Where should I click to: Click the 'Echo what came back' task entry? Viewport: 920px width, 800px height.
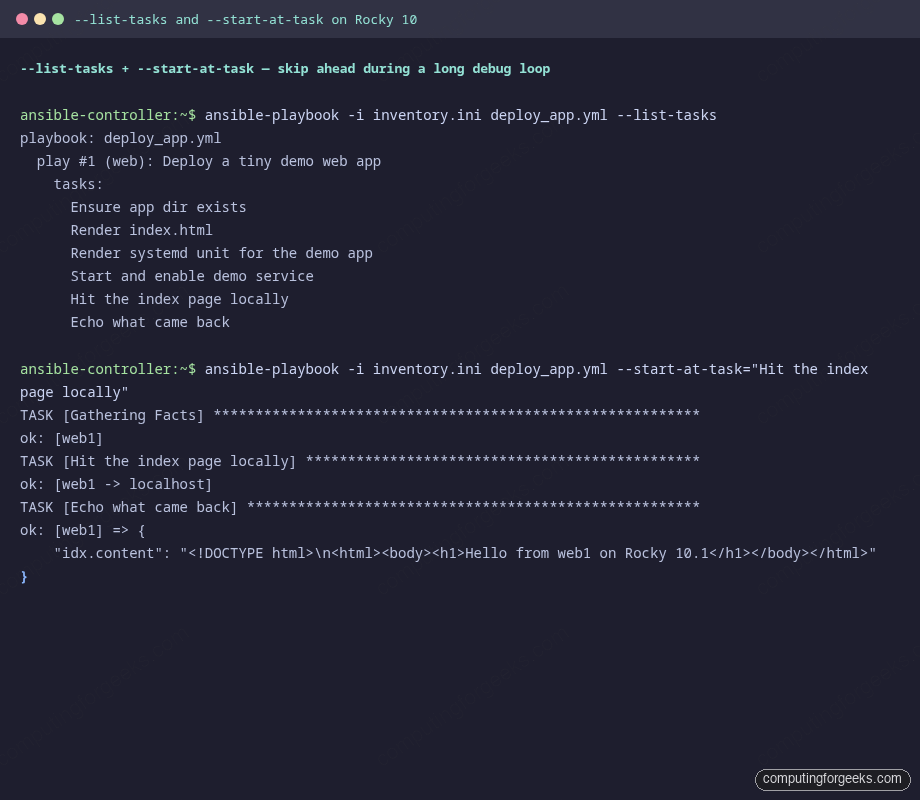[149, 322]
